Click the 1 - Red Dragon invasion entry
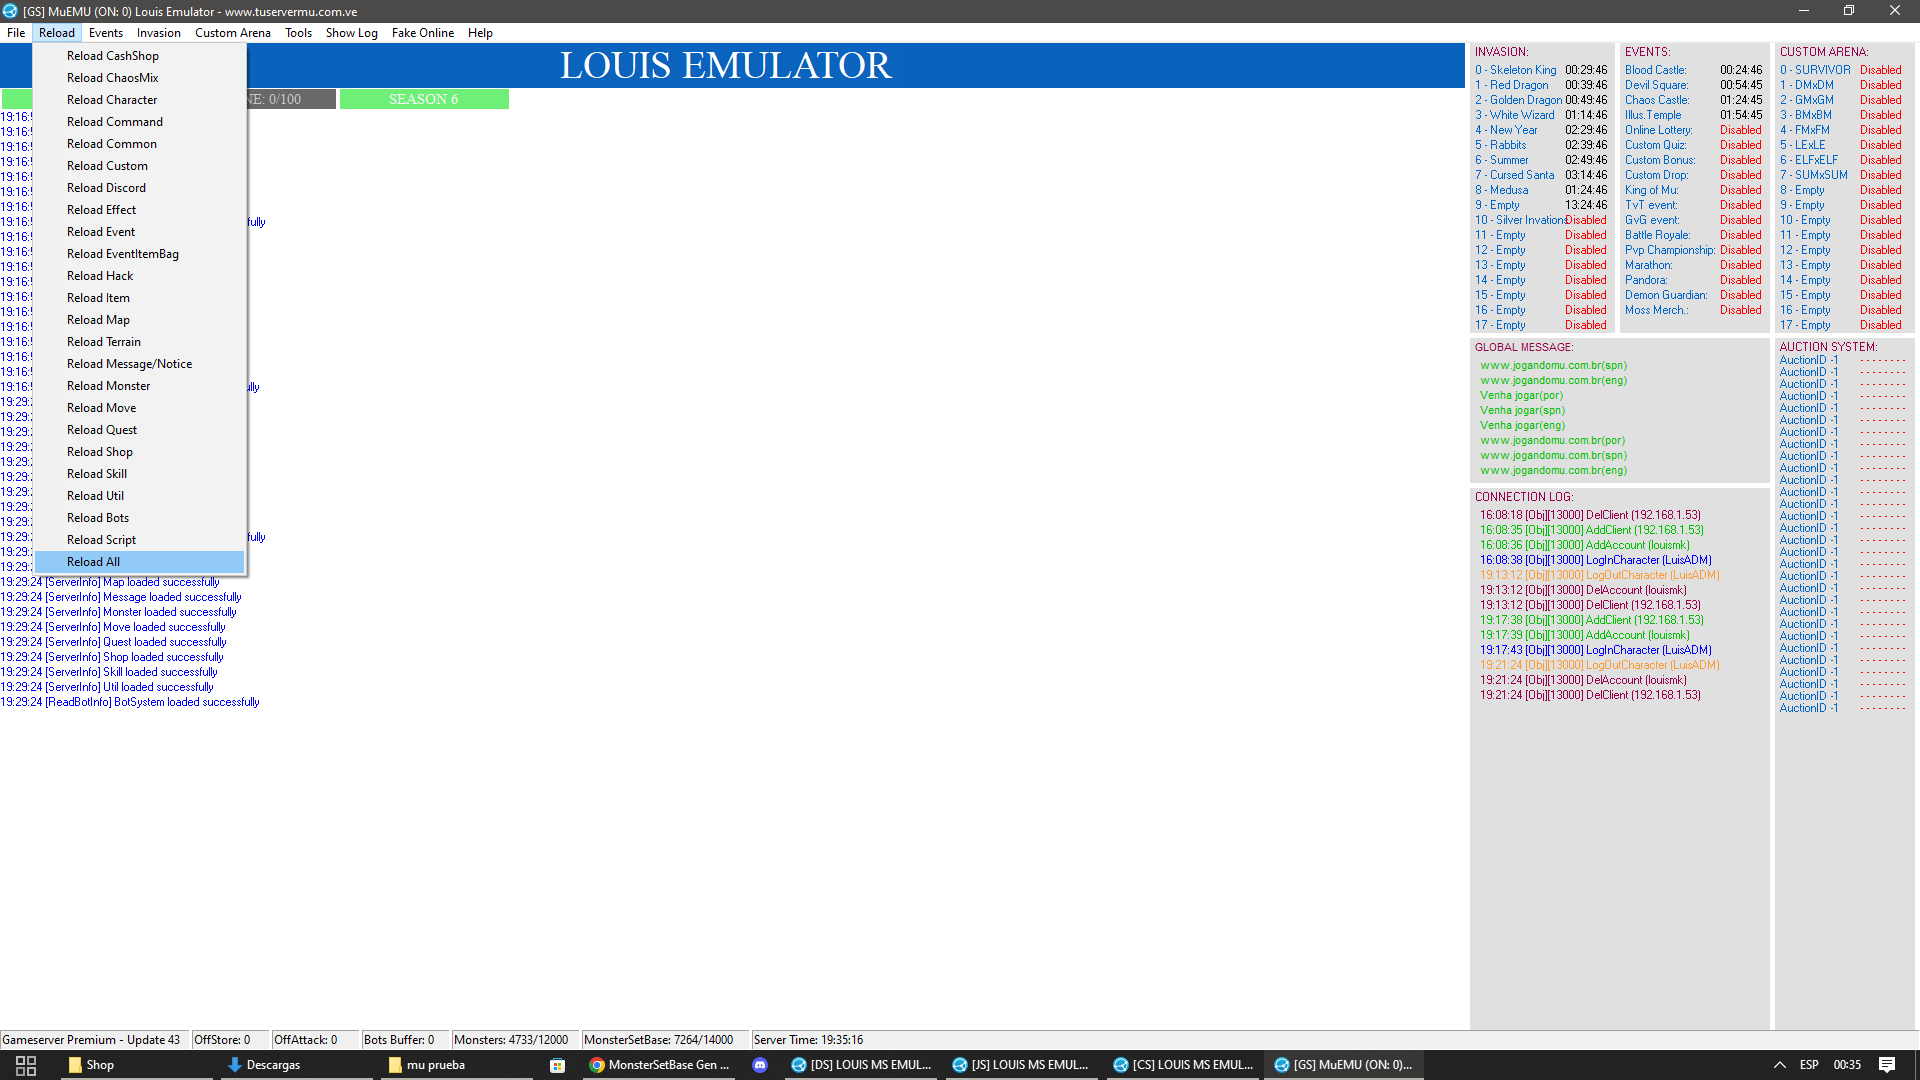The height and width of the screenshot is (1080, 1920). (1541, 85)
